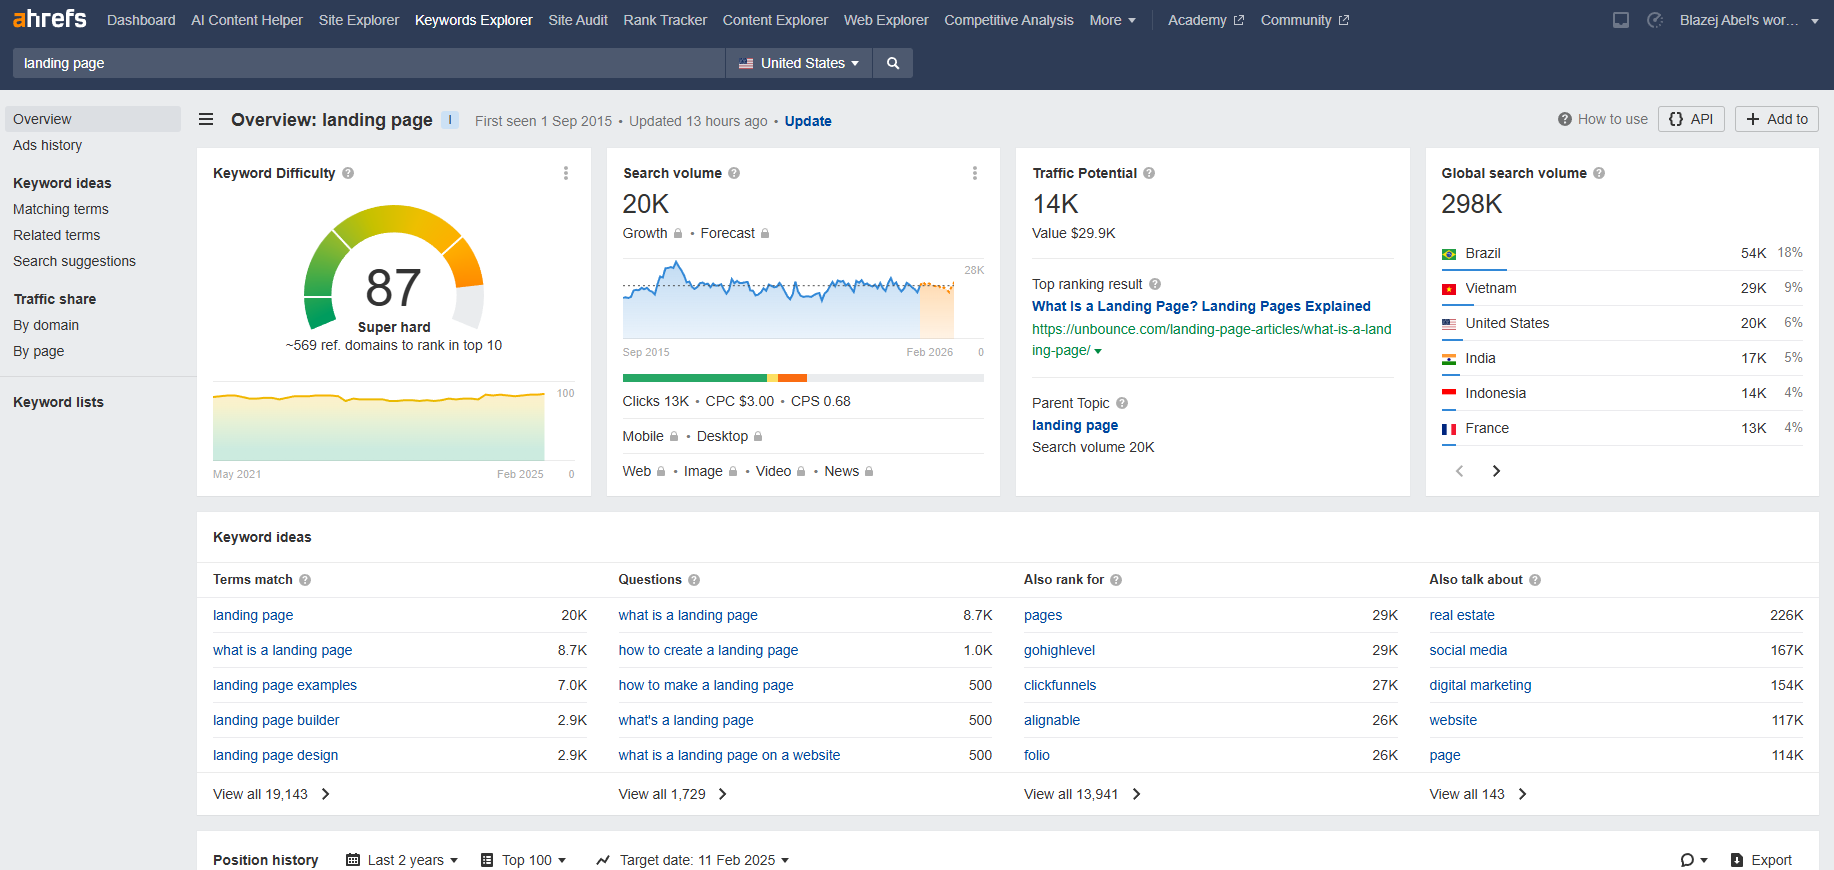
Task: Expand top ranking URL dropdown arrow
Action: pyautogui.click(x=1098, y=351)
